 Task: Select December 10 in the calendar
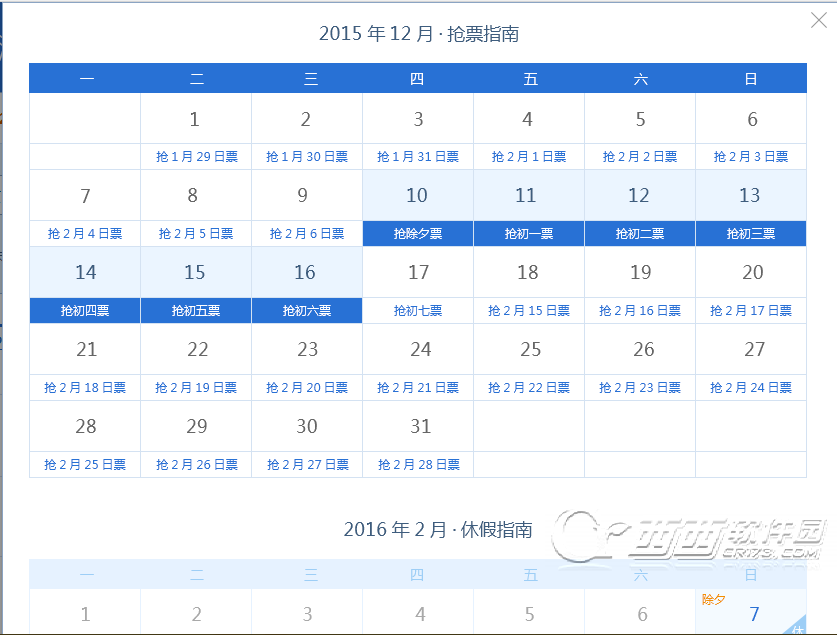(x=417, y=195)
